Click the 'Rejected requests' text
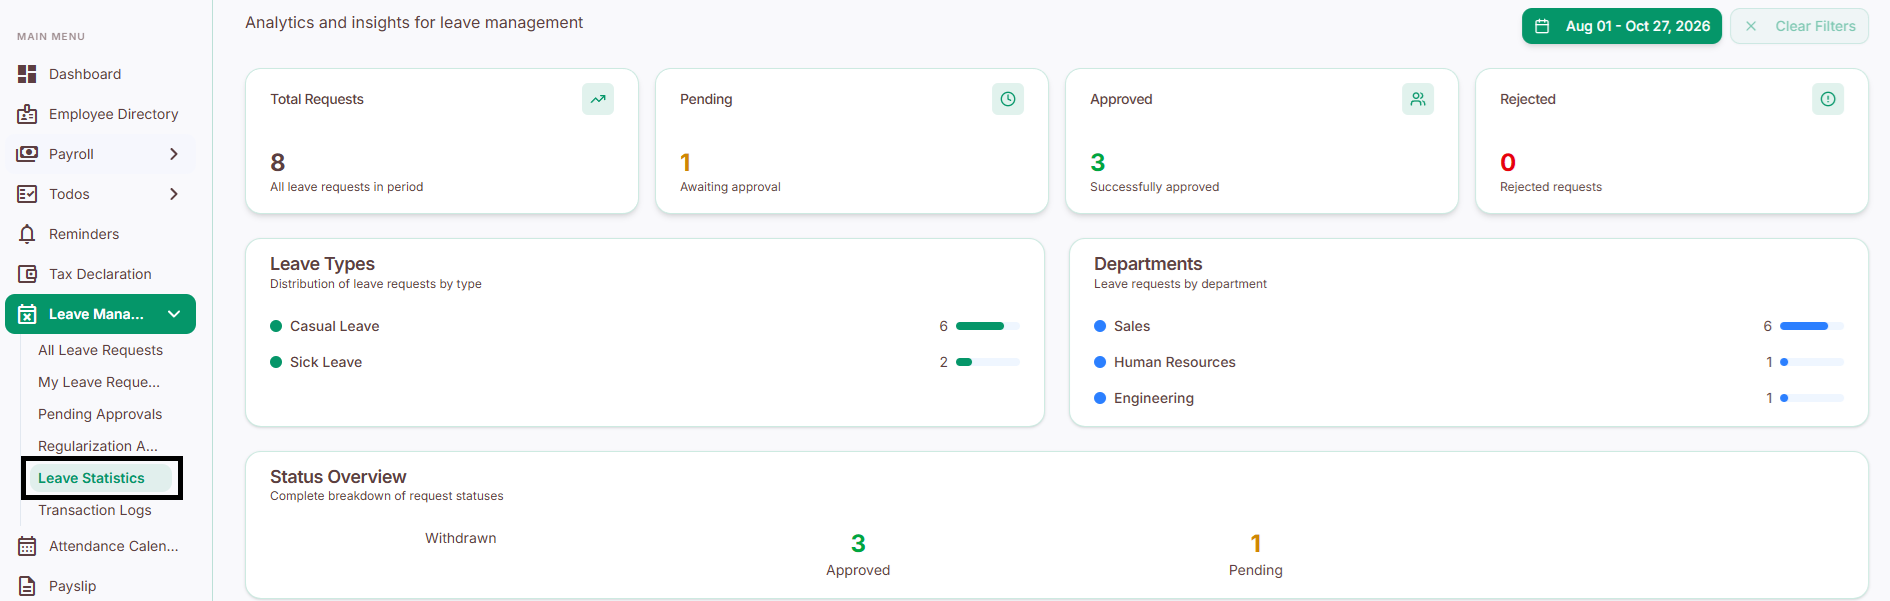The image size is (1890, 601). (x=1551, y=187)
